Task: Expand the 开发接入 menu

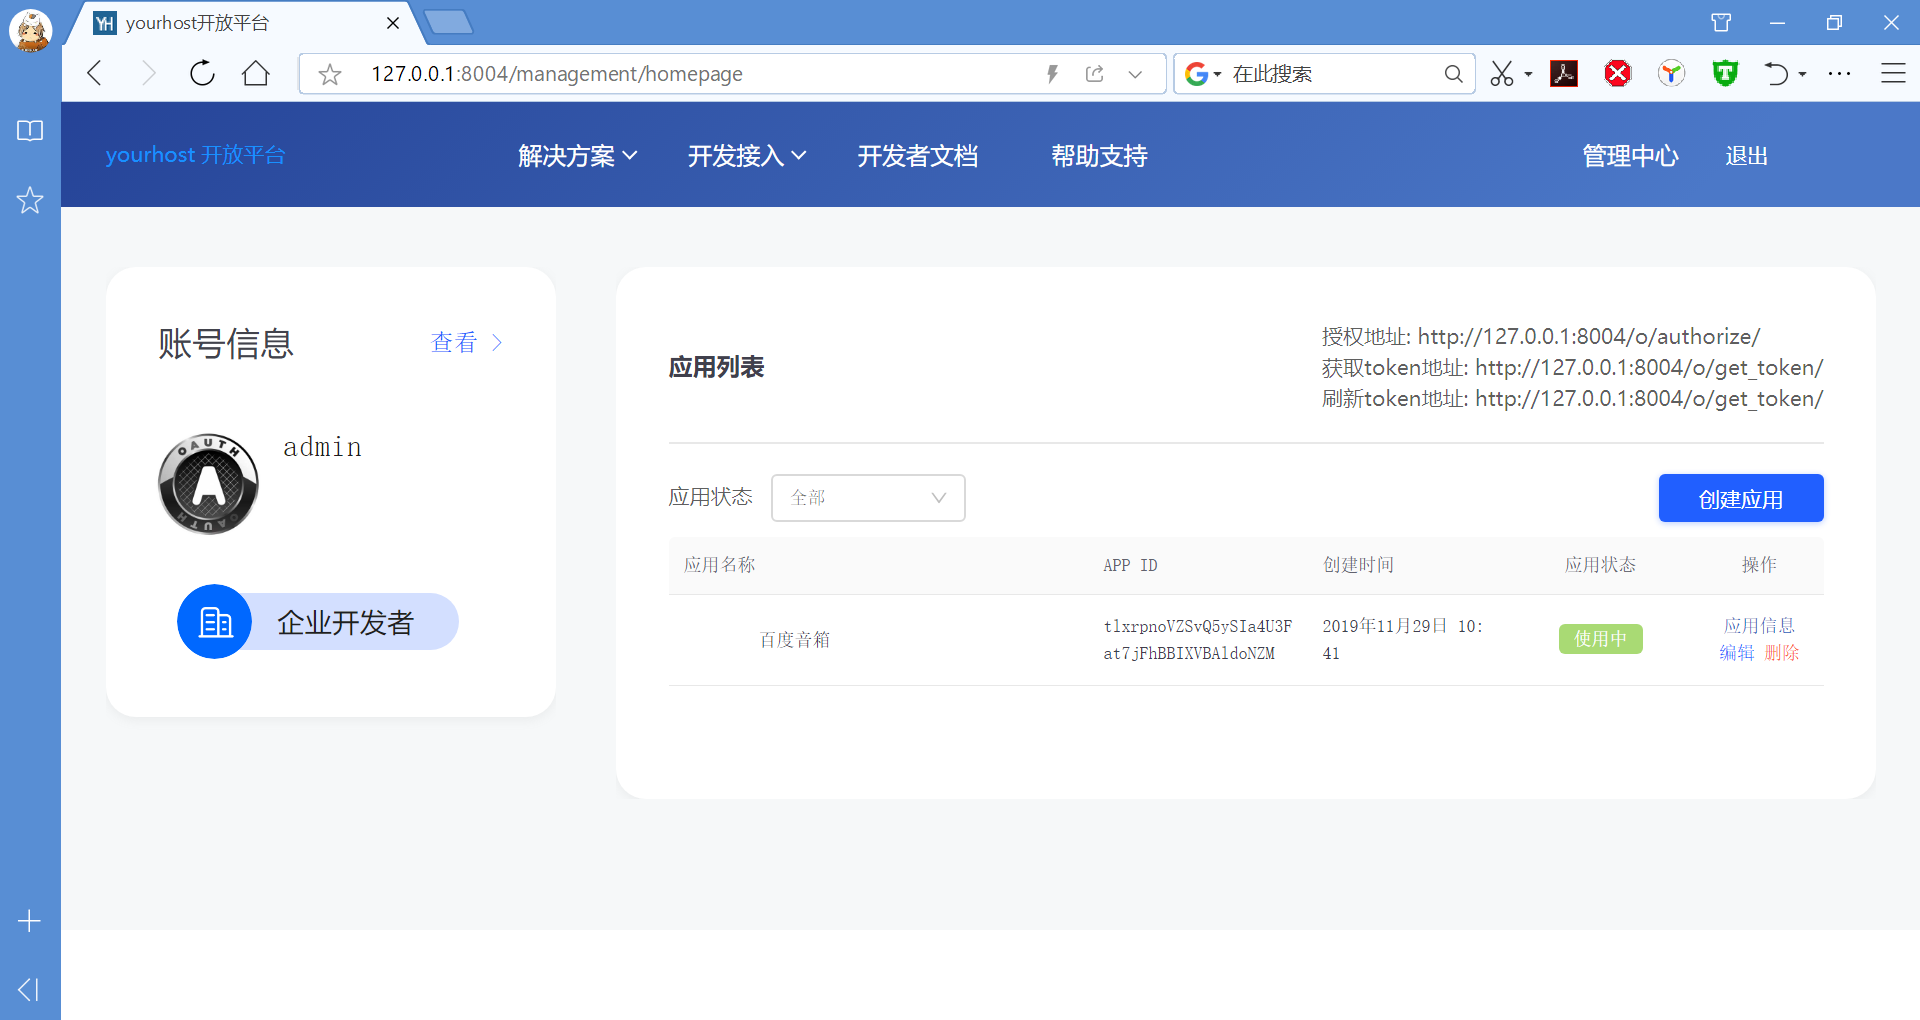Action: [x=747, y=156]
